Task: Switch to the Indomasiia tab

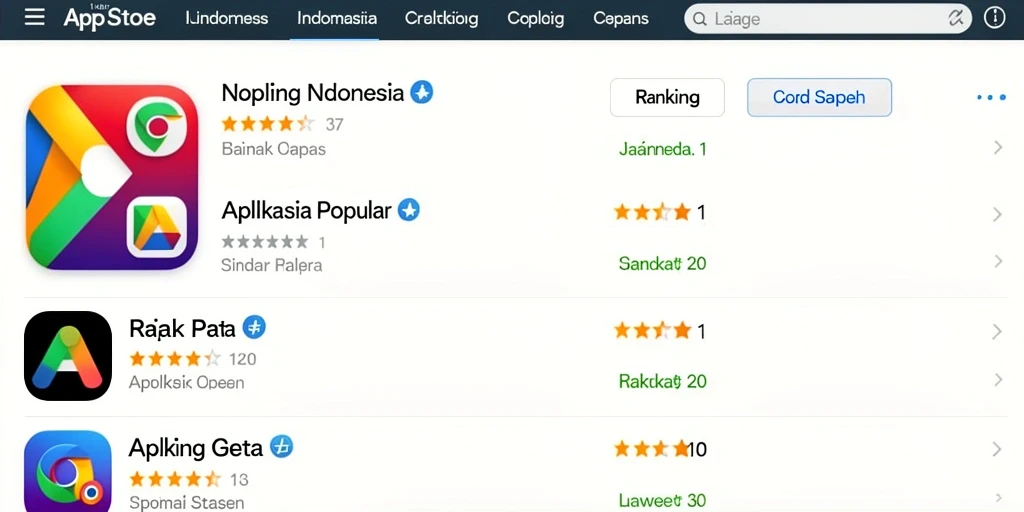Action: tap(336, 18)
